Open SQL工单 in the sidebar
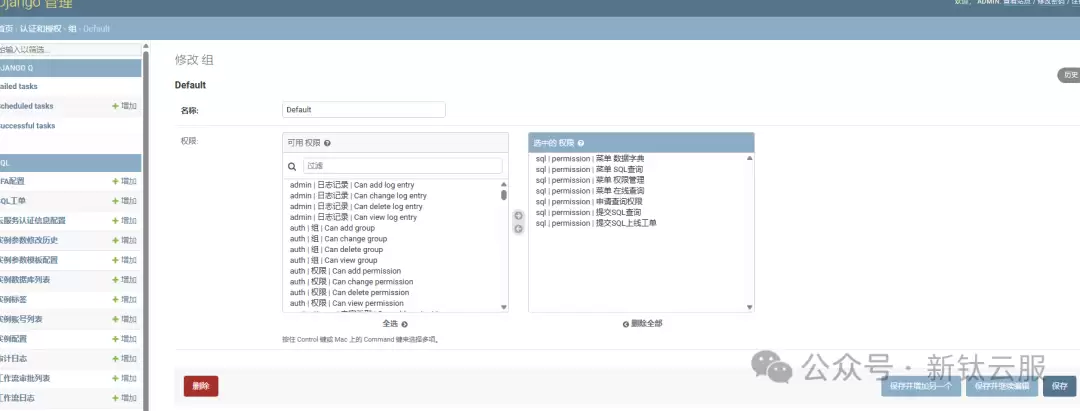Screen dimensions: 1080x411 tap(13, 201)
